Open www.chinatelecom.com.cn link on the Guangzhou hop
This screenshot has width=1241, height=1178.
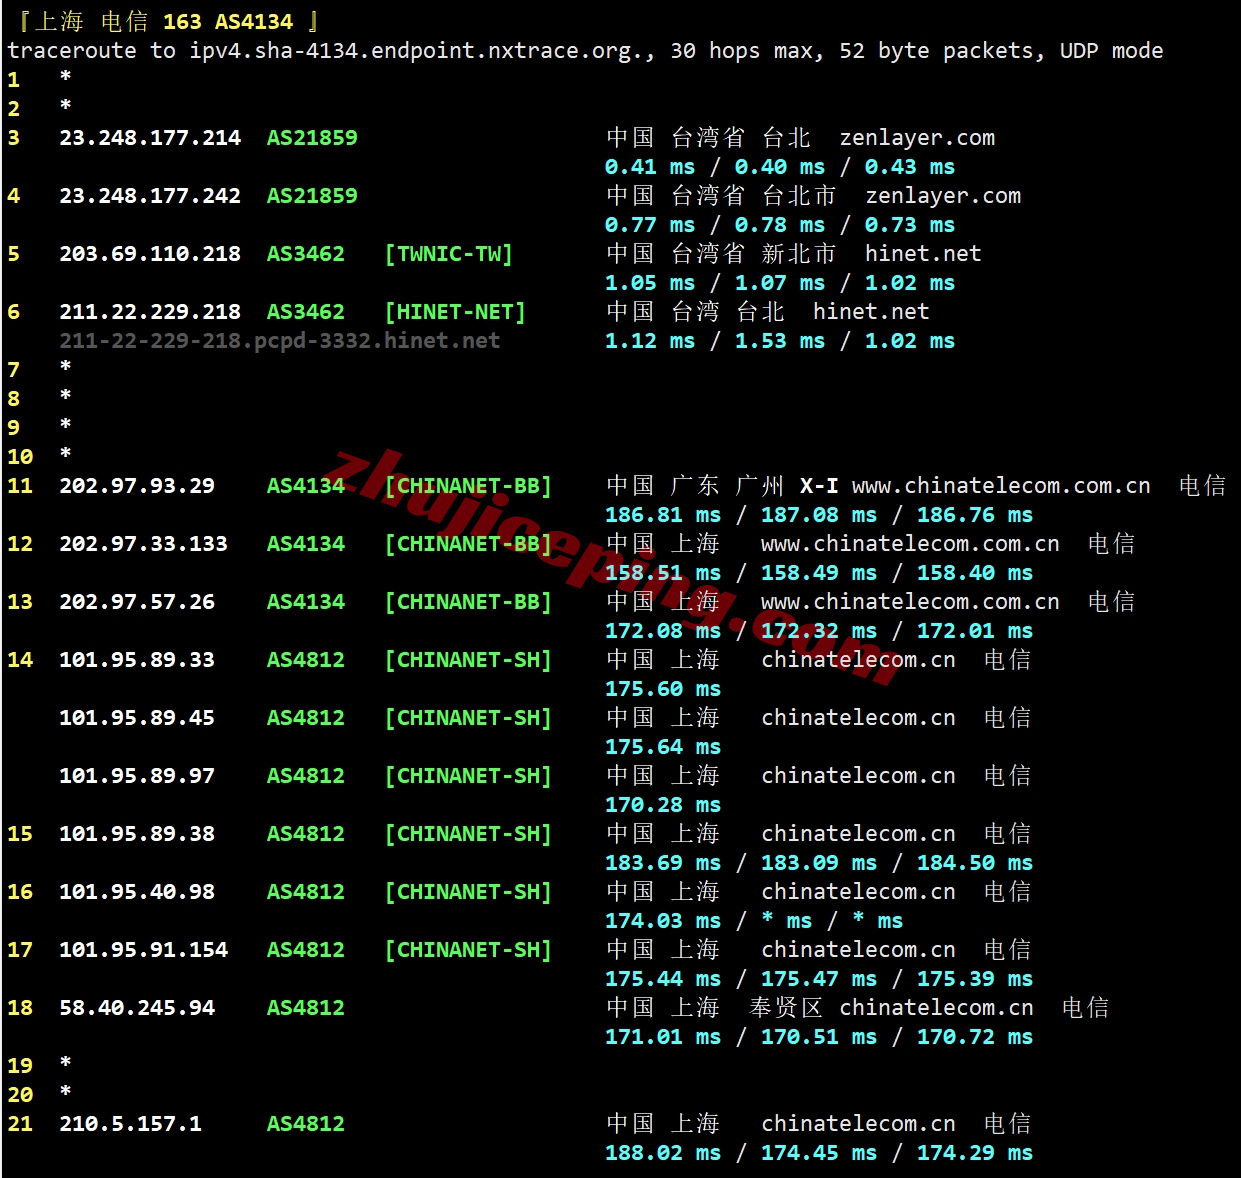[x=1000, y=486]
